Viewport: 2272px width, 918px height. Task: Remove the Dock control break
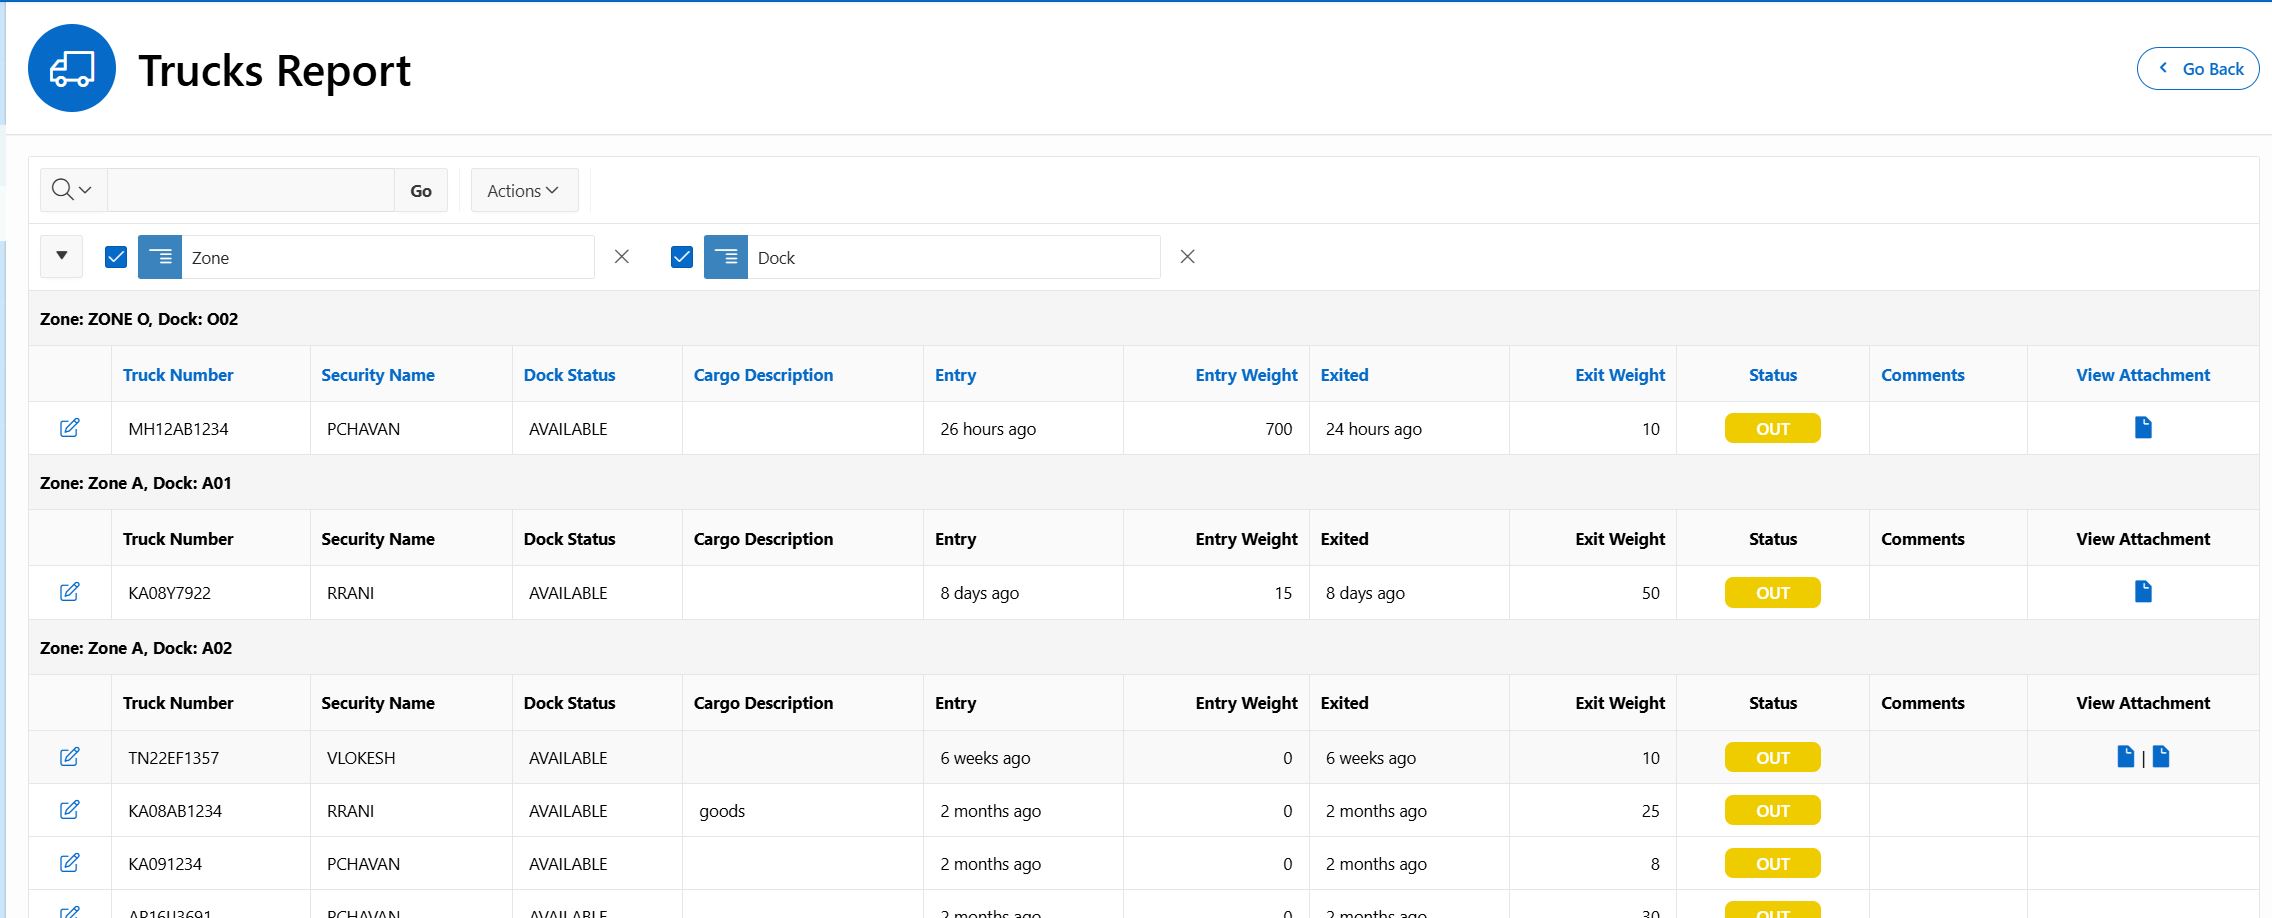click(1187, 257)
